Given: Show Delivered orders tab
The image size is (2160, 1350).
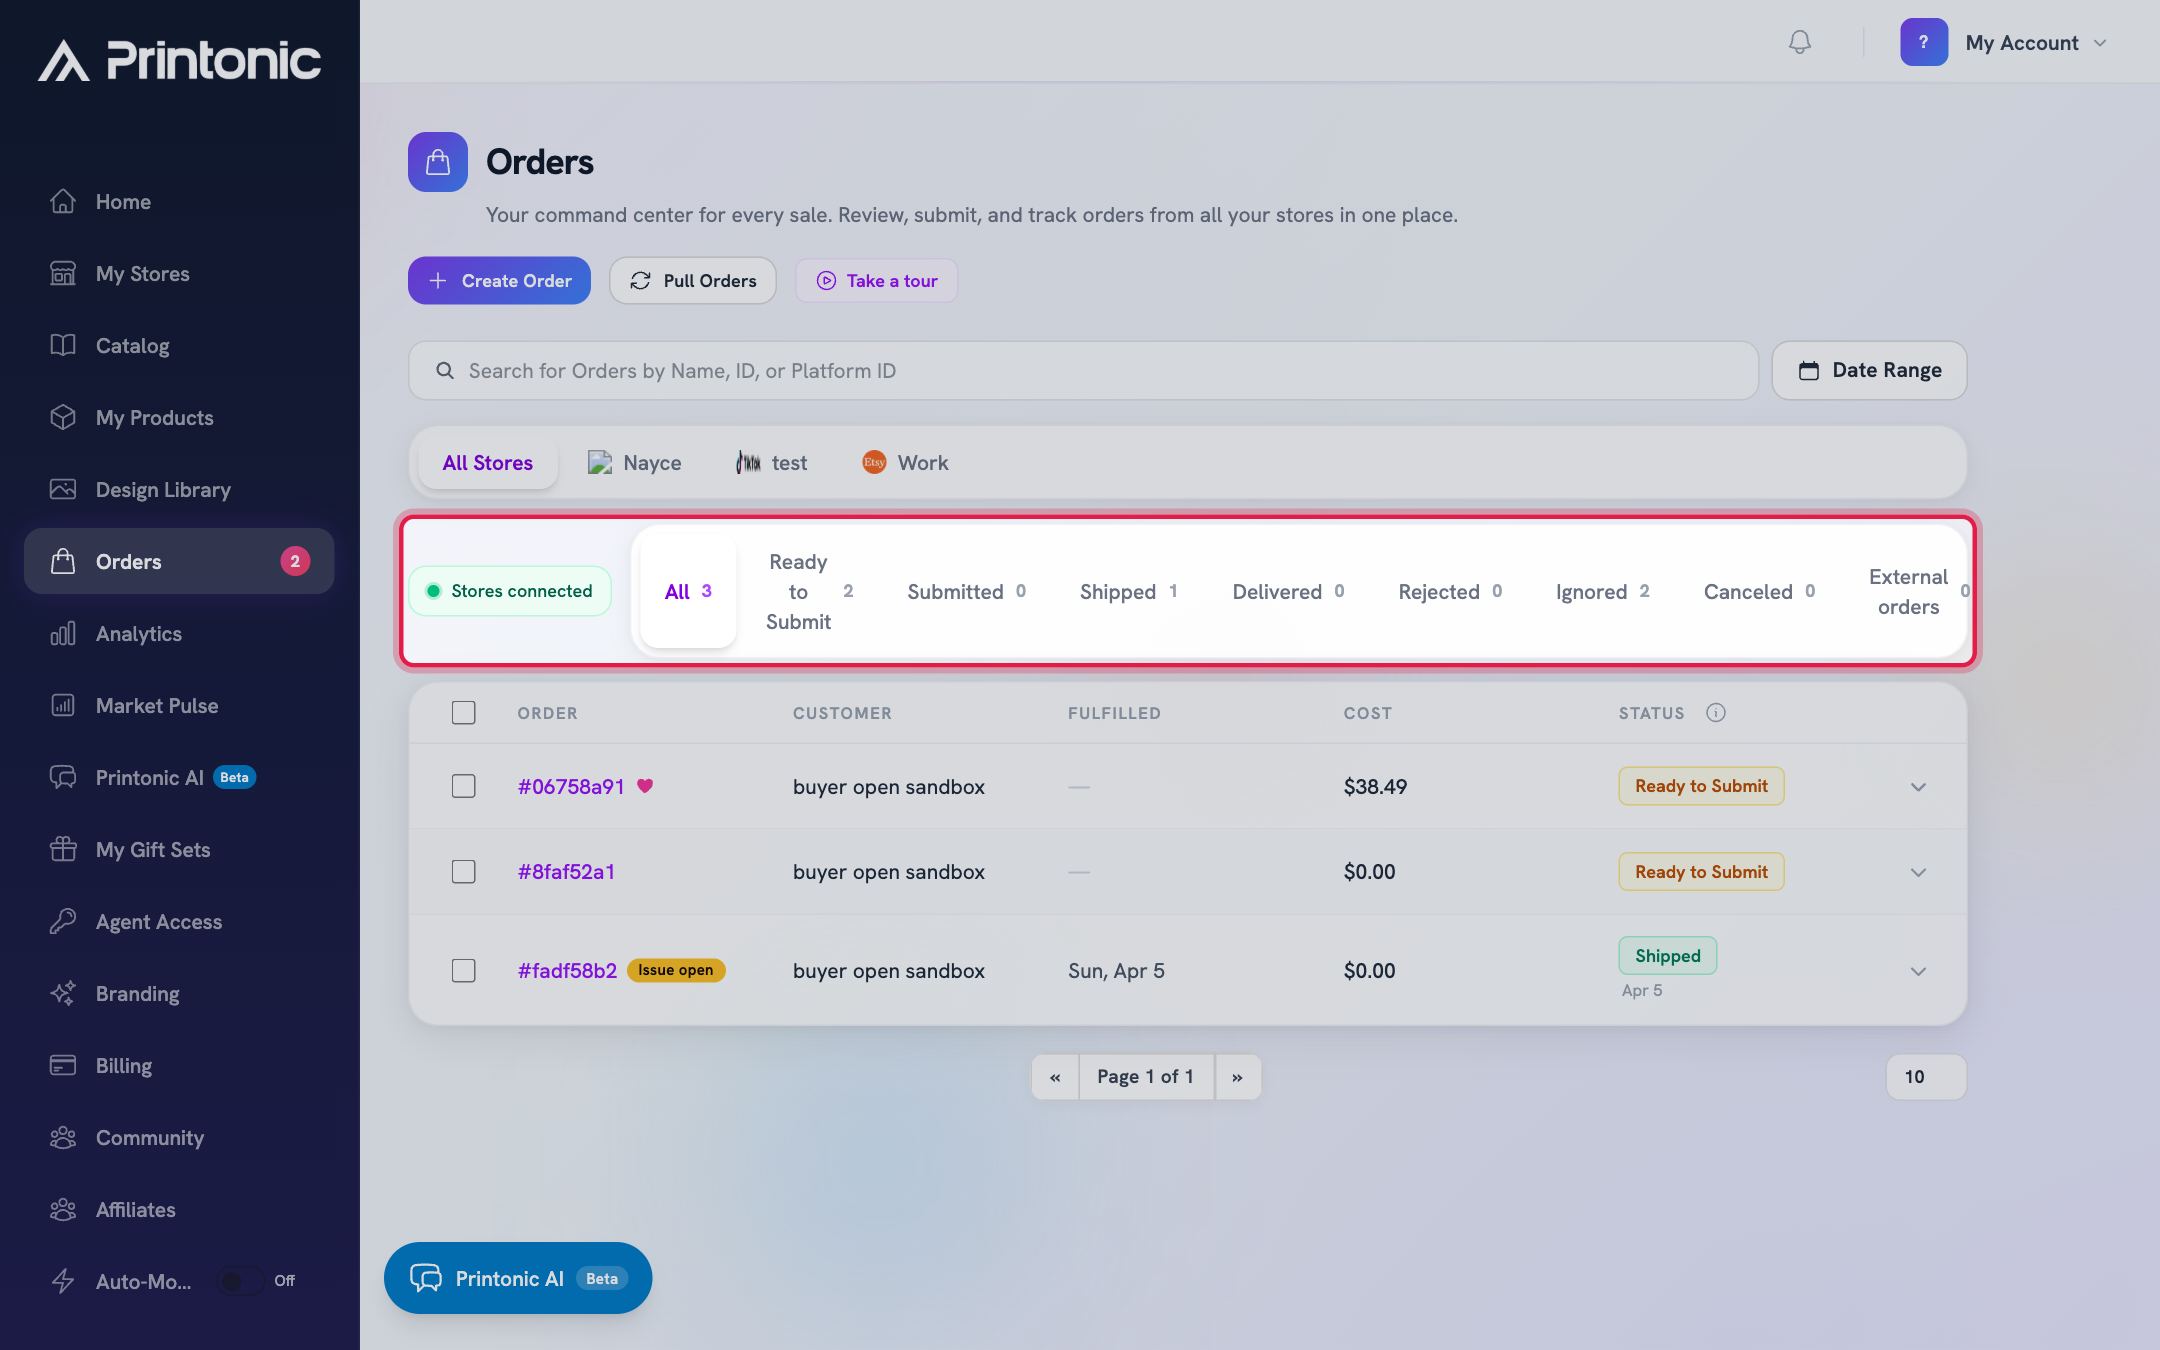Looking at the screenshot, I should [x=1288, y=591].
